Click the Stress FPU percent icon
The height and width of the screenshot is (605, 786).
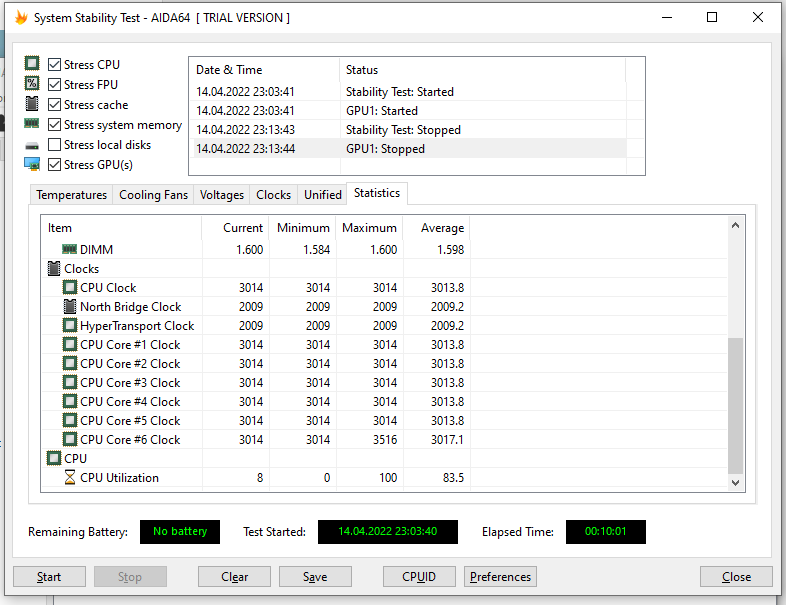(32, 83)
